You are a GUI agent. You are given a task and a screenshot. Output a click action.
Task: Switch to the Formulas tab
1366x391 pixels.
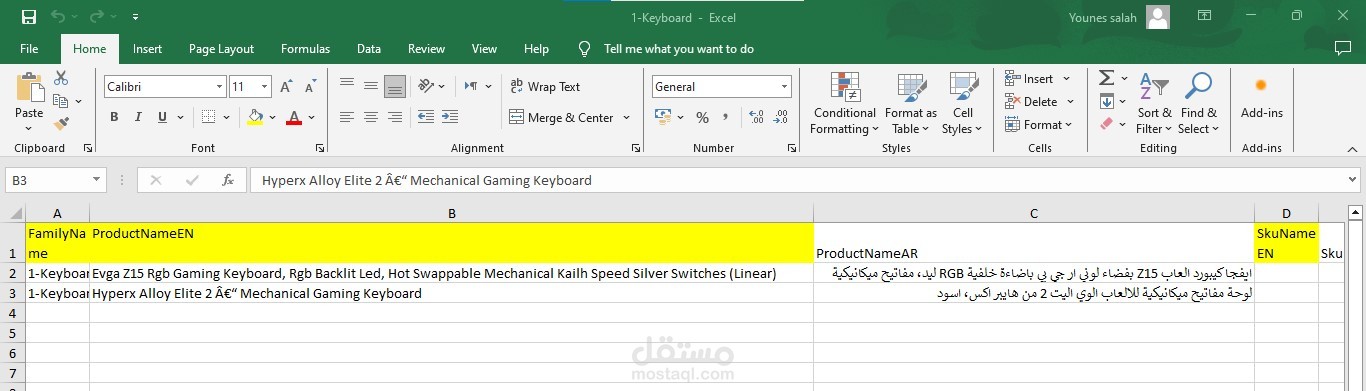tap(305, 48)
